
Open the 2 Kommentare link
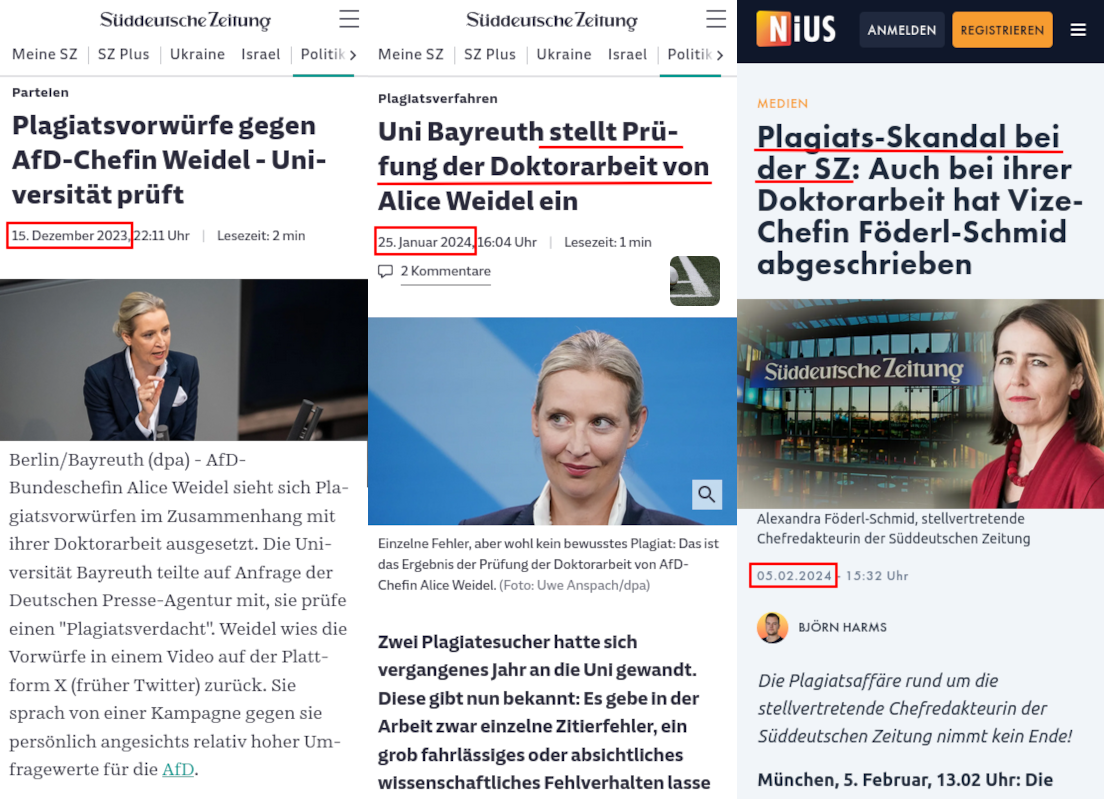click(446, 271)
